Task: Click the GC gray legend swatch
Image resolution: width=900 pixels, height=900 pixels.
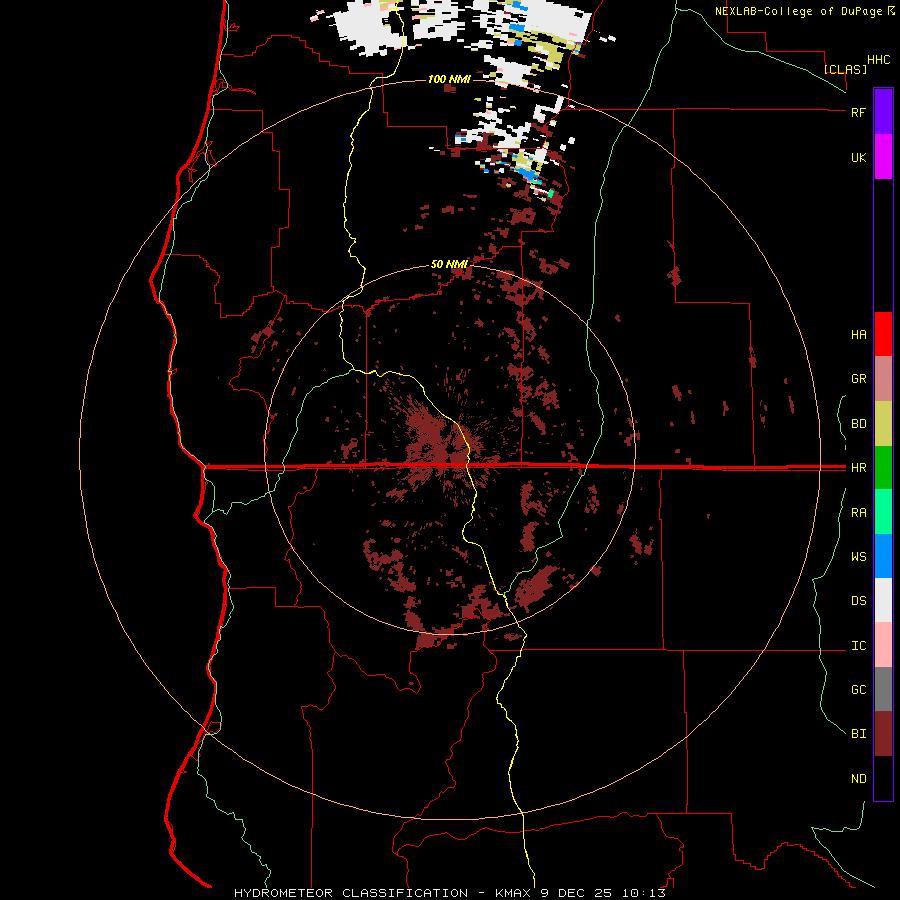Action: [883, 689]
